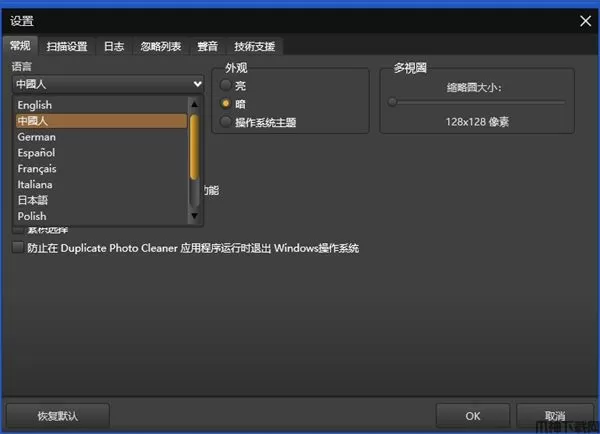The width and height of the screenshot is (600, 434).
Task: Select the 暗 appearance radio button
Action: (x=226, y=104)
